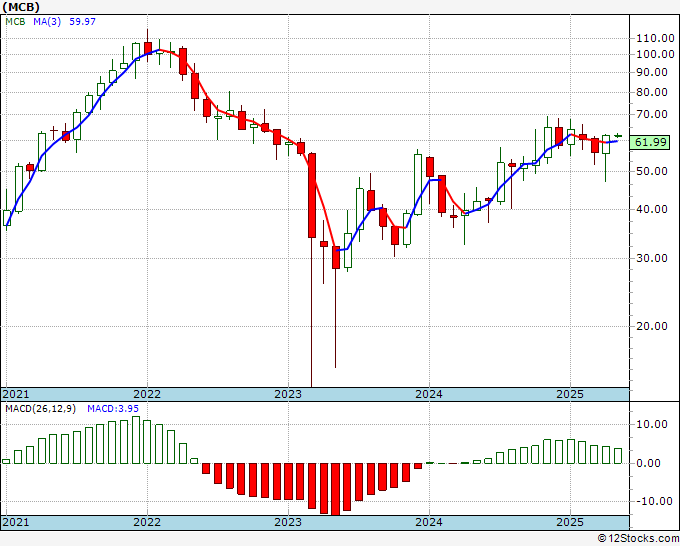
Task: Click 2021 on the MACD timeline
Action: pos(16,522)
